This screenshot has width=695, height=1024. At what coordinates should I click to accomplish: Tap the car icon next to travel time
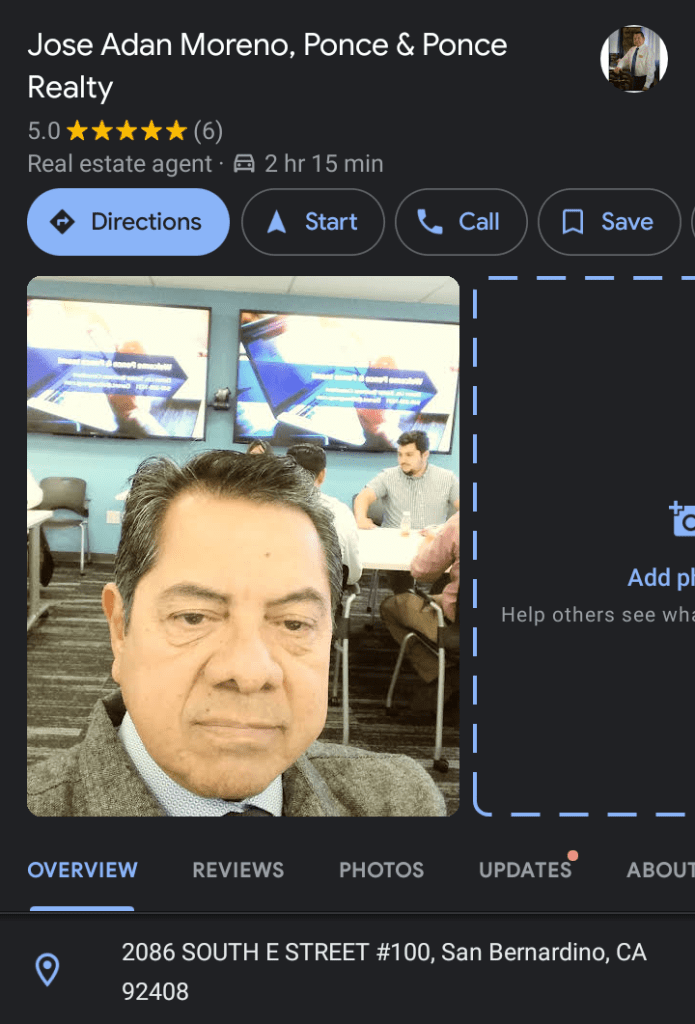pos(244,164)
